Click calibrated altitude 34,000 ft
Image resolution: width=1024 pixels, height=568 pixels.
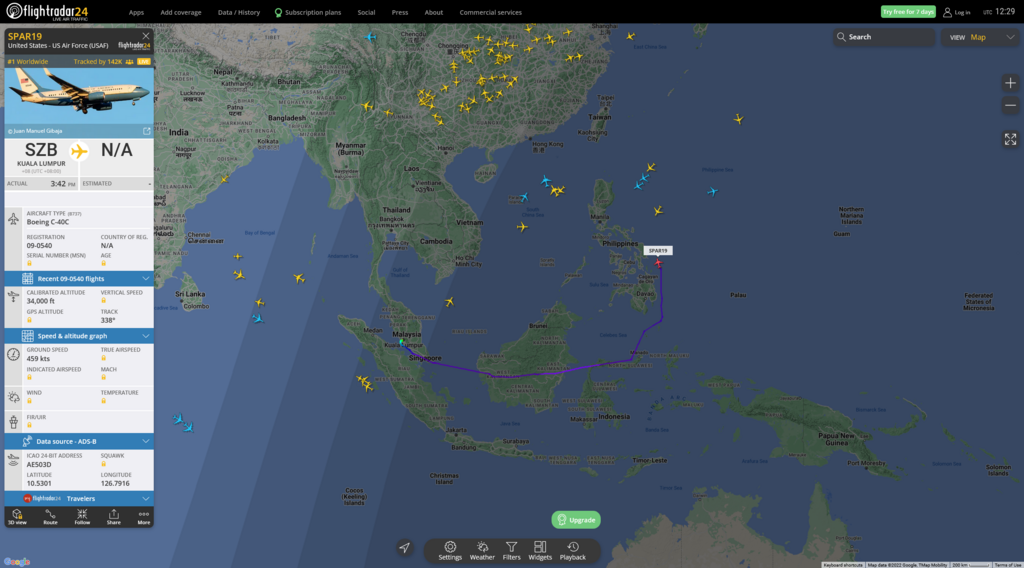40,301
